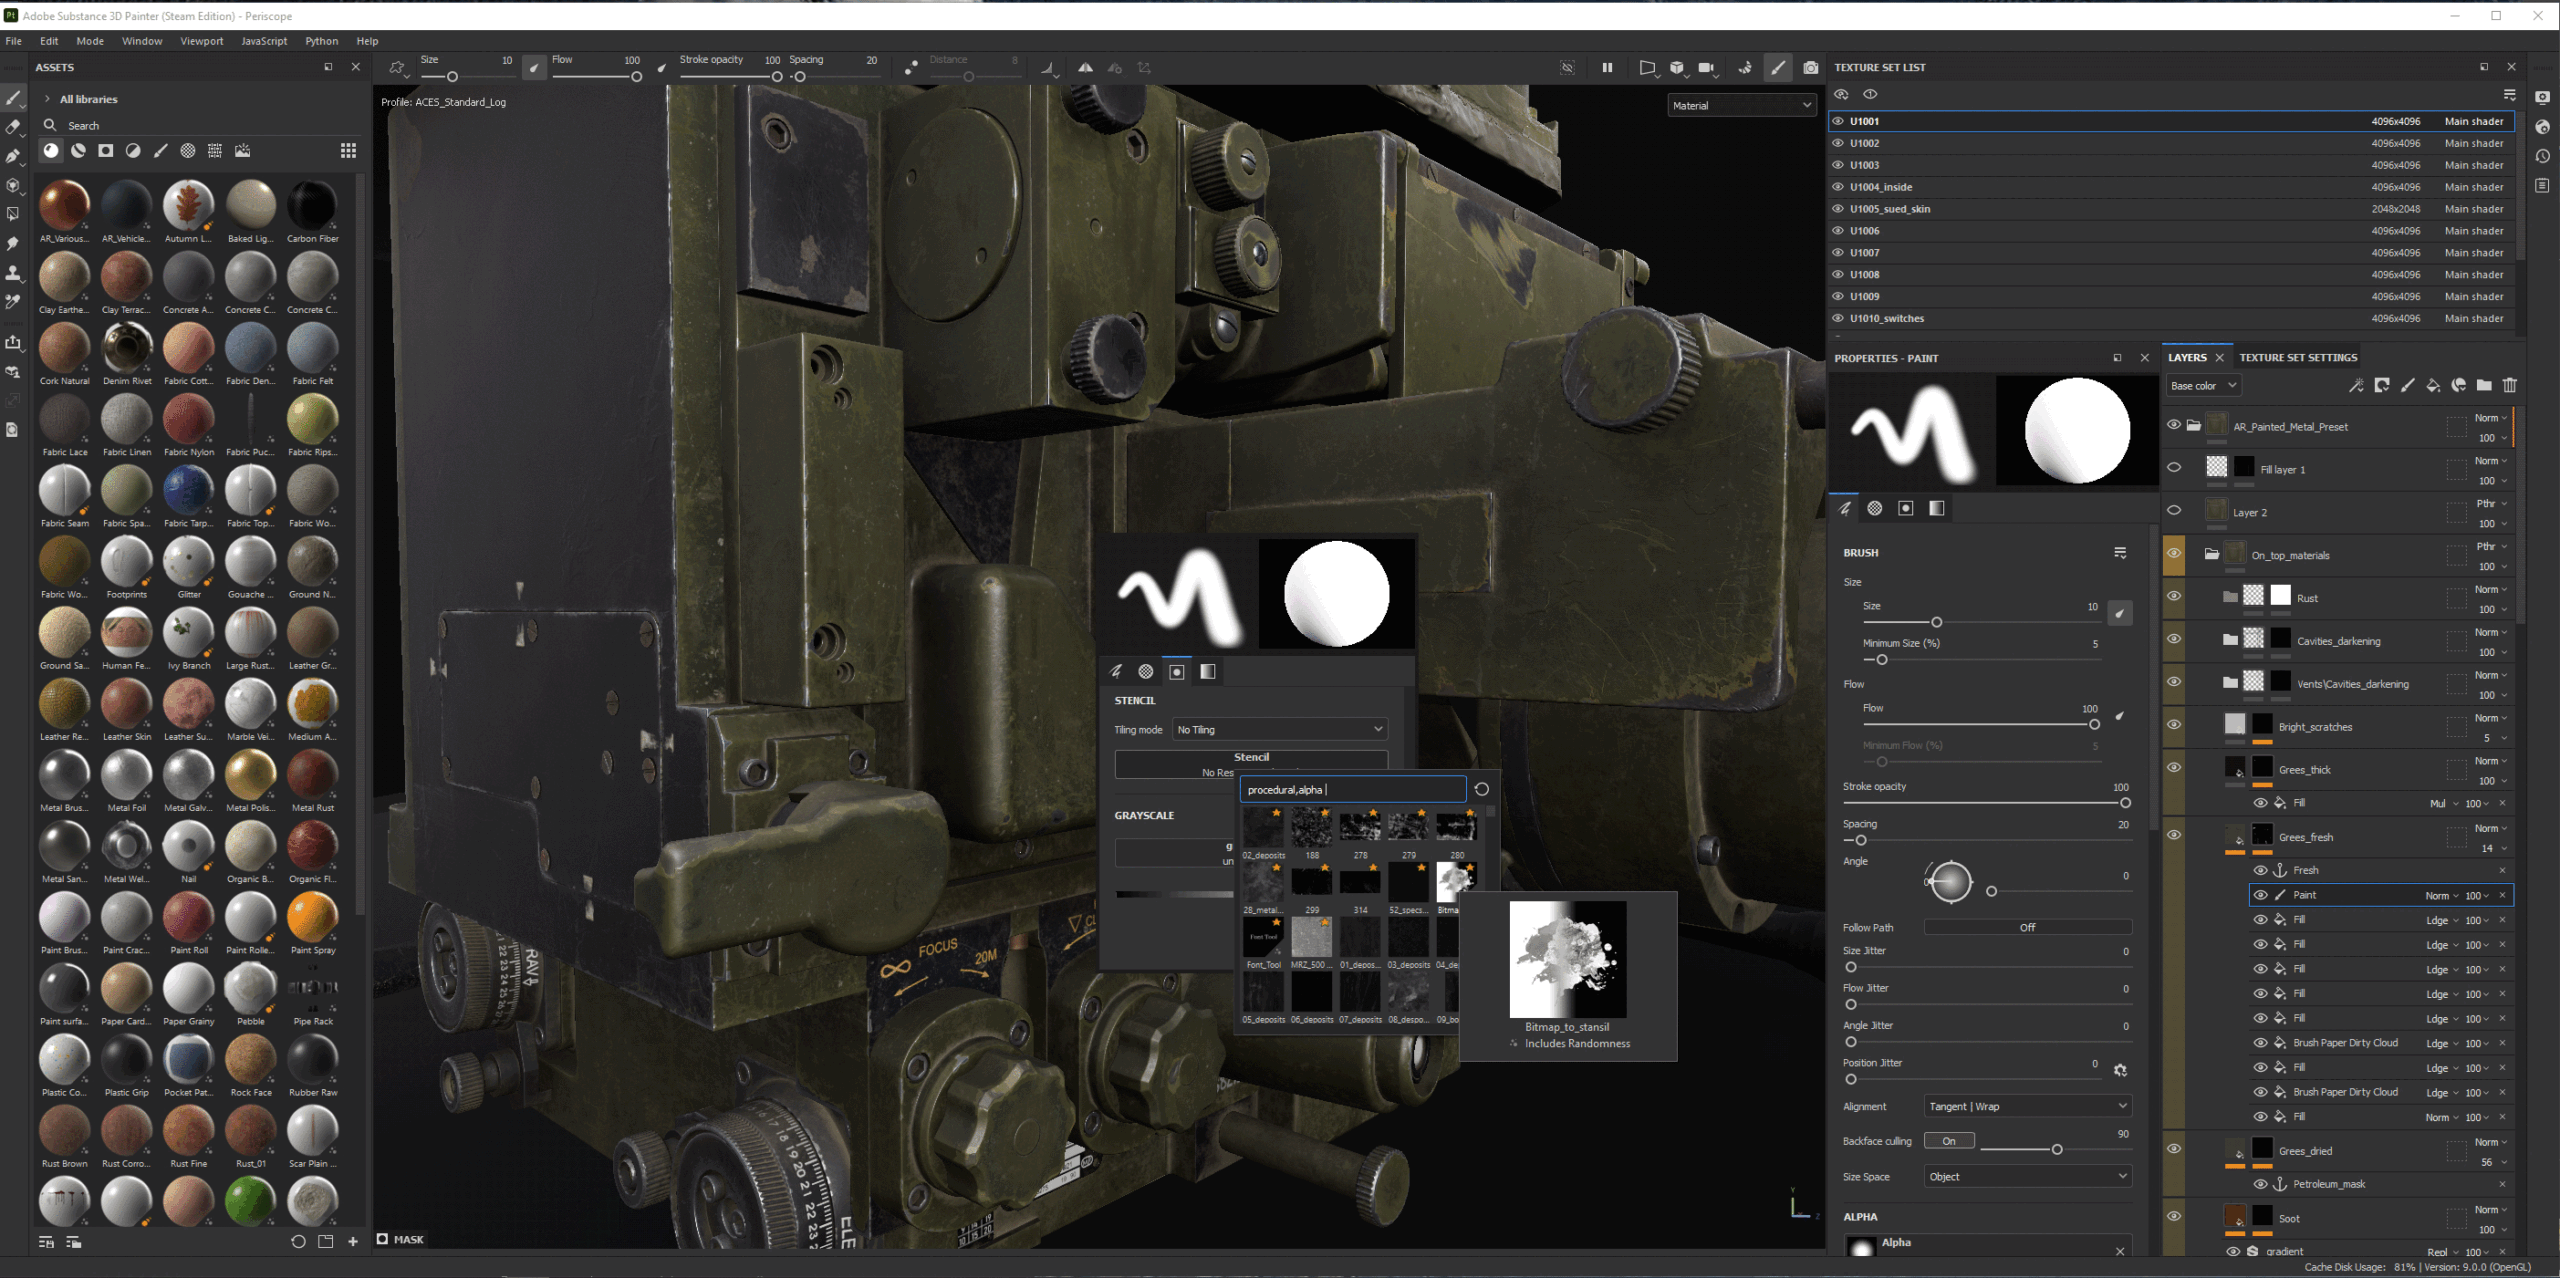Add a folder in Layers panel
The width and height of the screenshot is (2560, 1278).
click(2484, 386)
